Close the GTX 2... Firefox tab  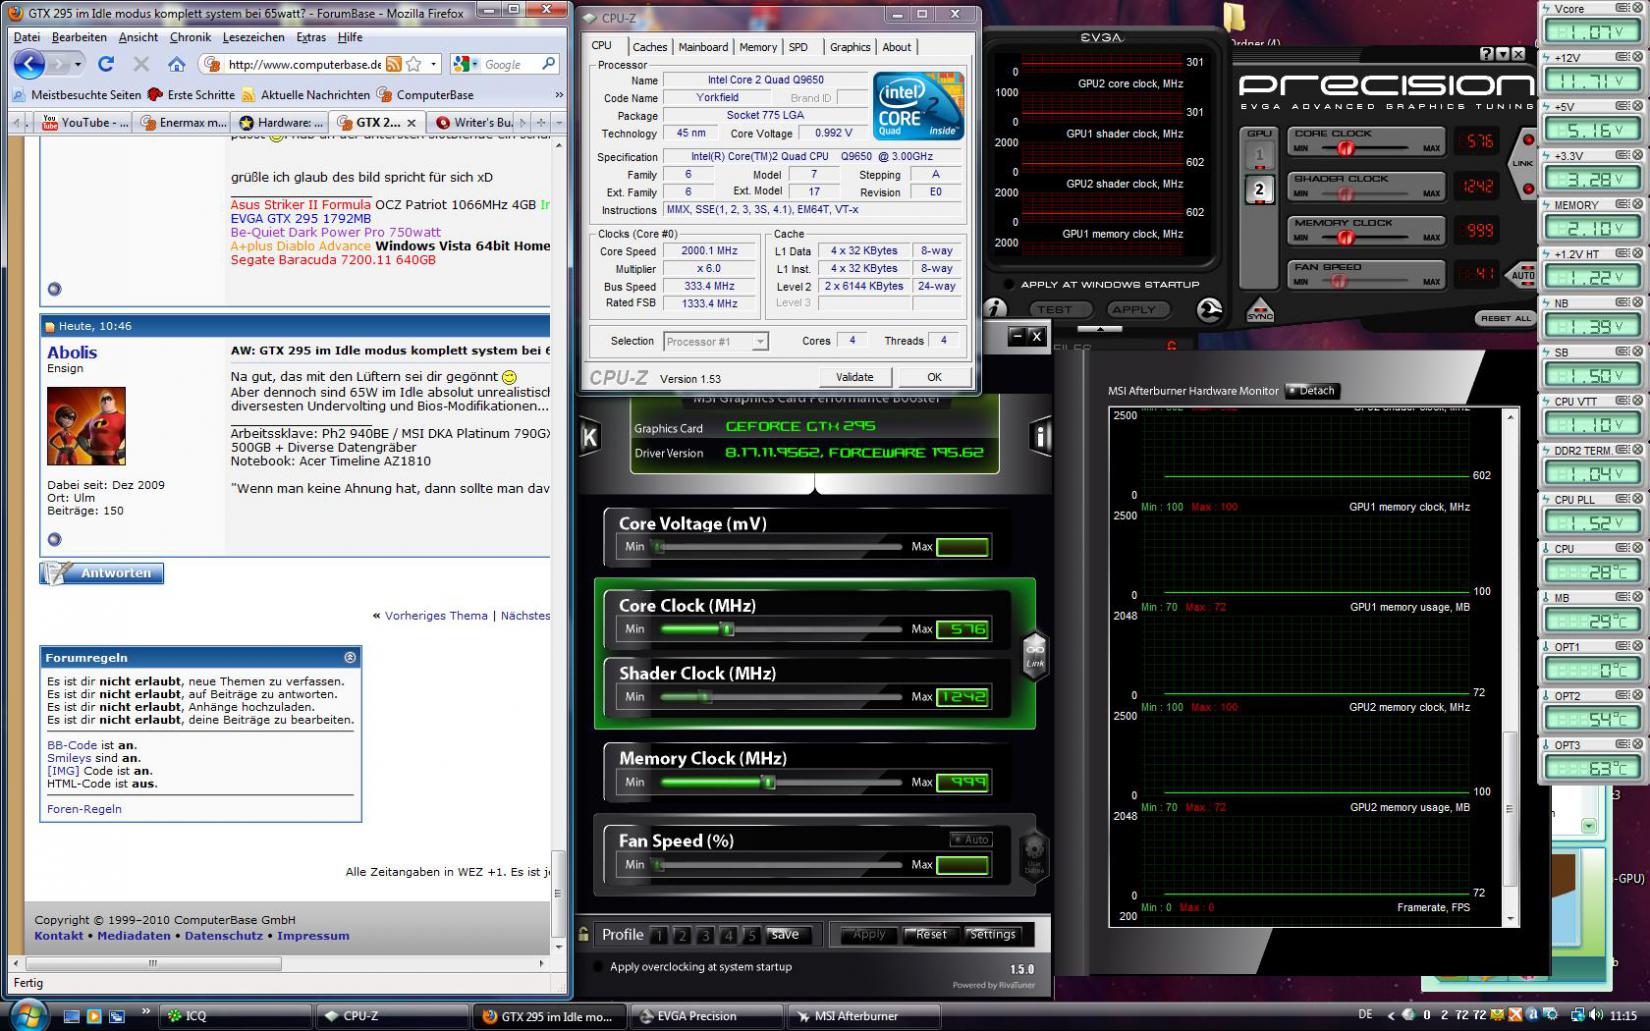[x=411, y=122]
